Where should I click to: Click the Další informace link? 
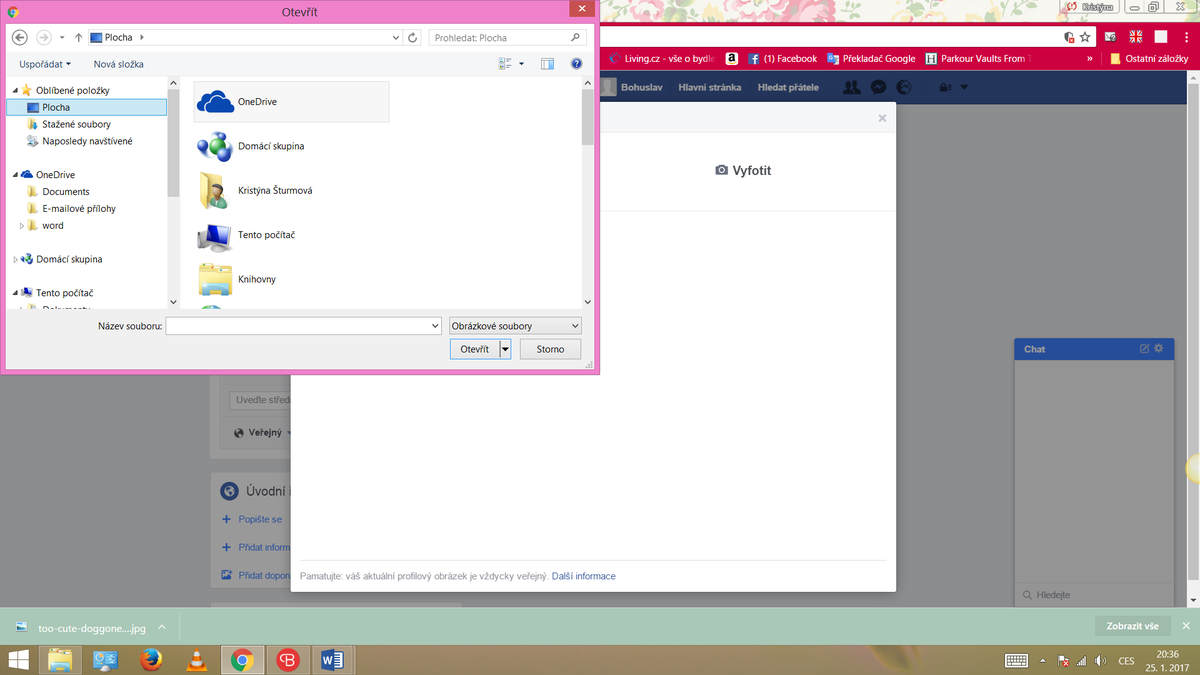tap(583, 576)
